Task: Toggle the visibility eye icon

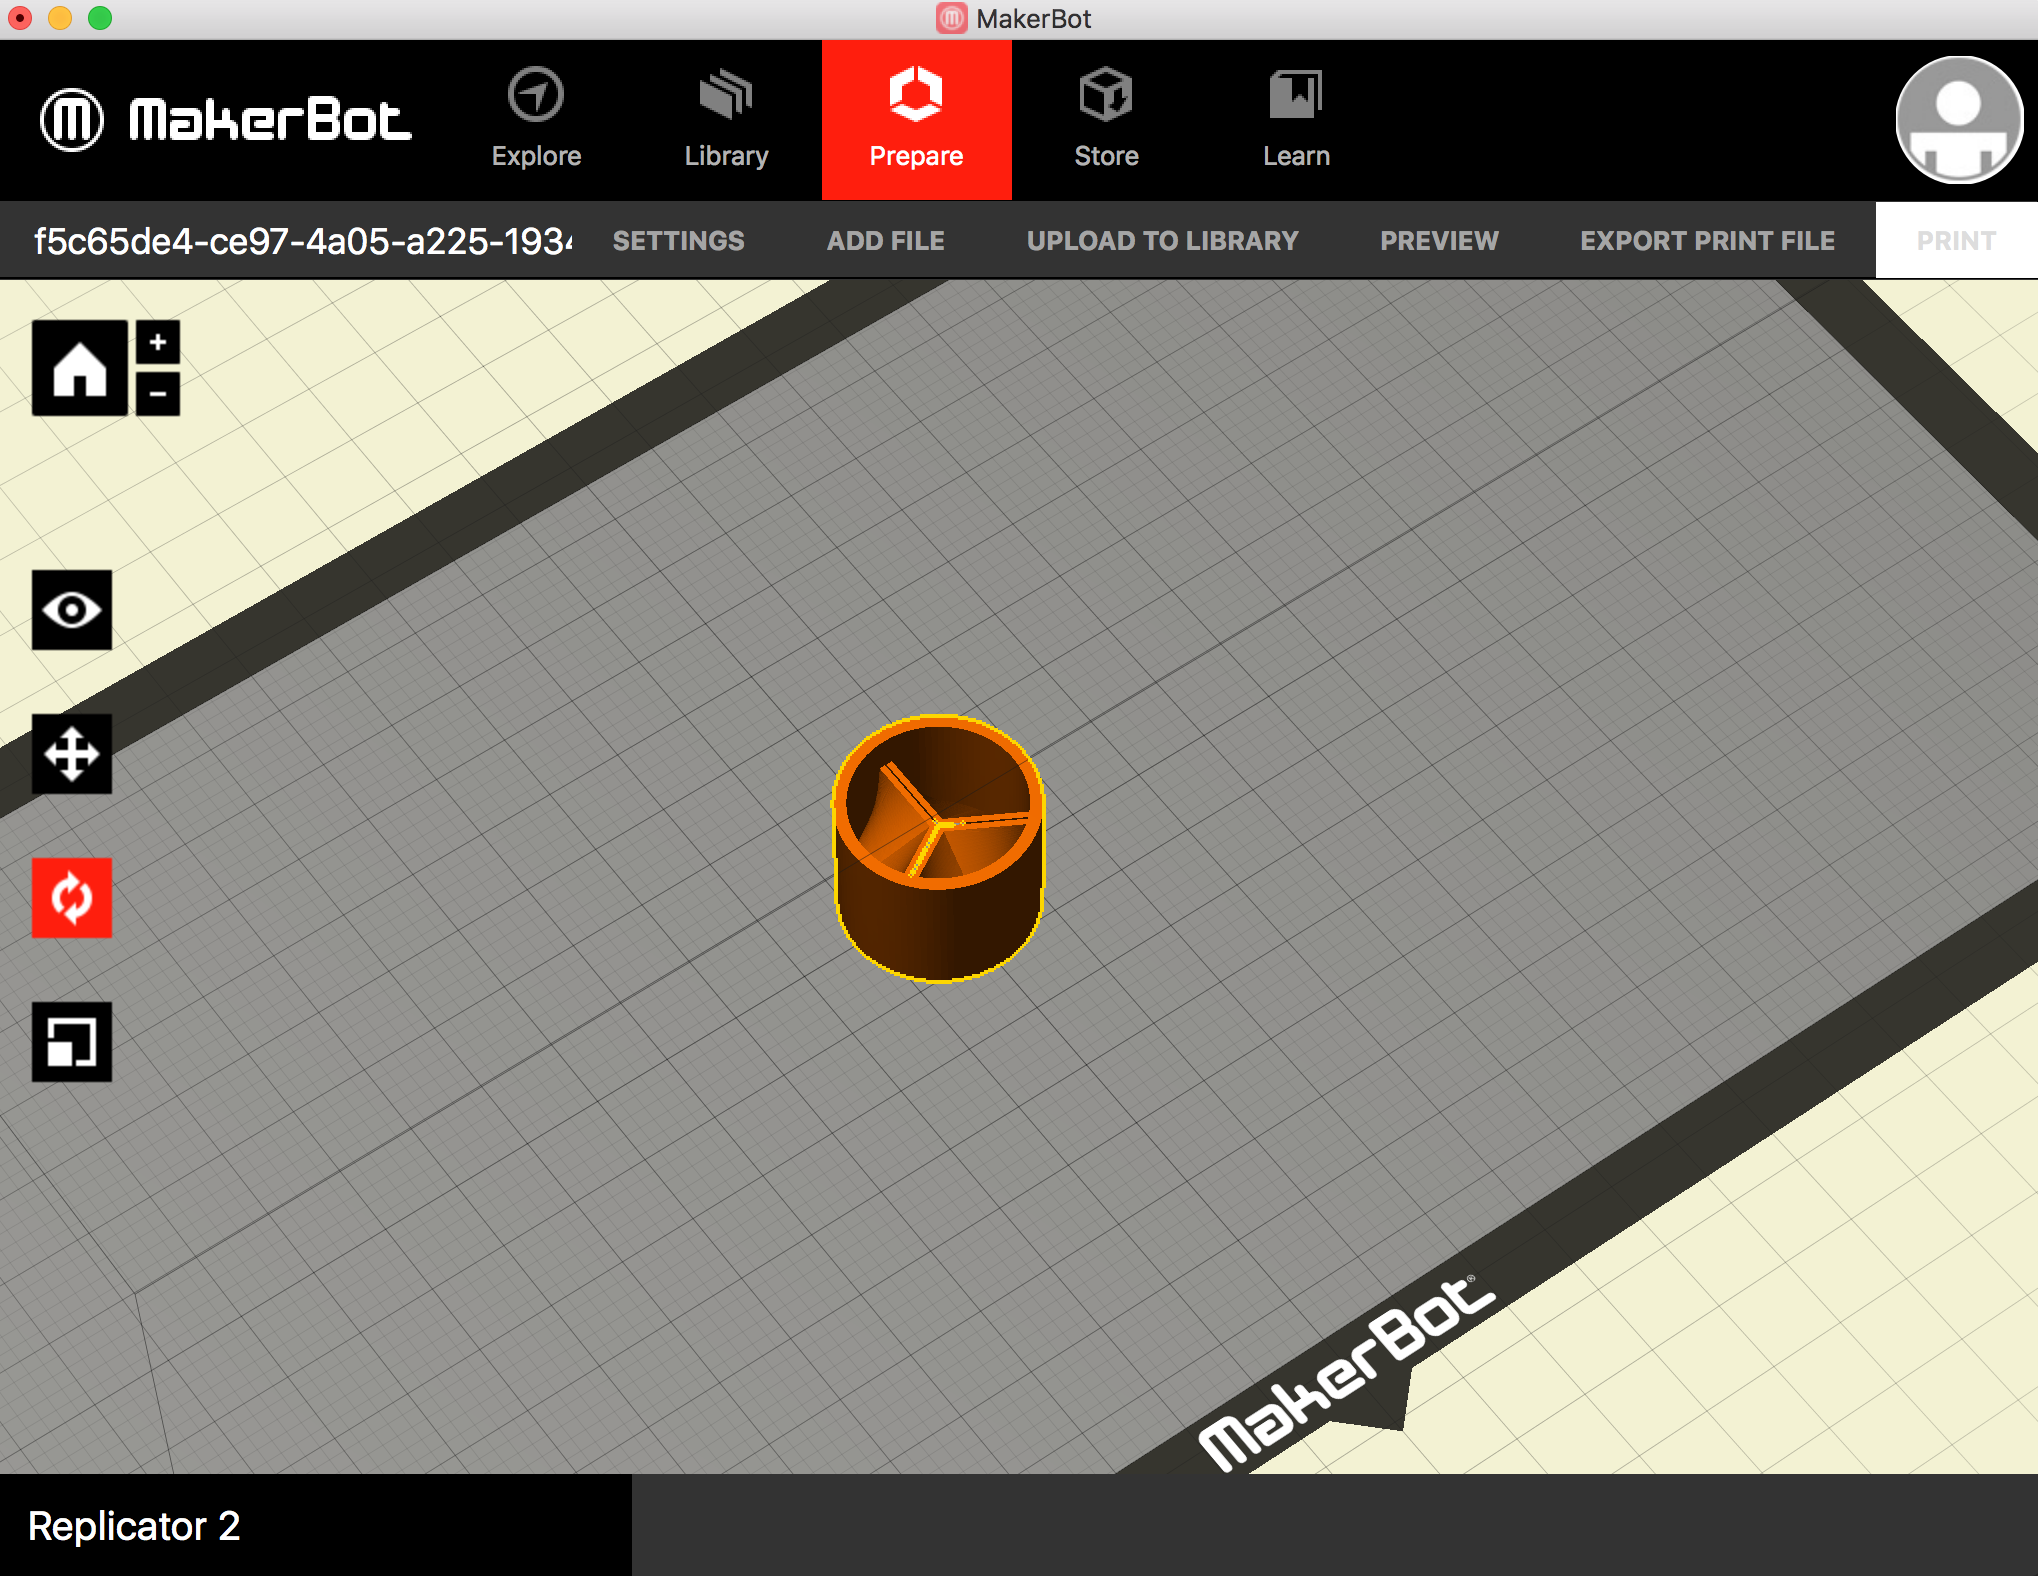Action: pyautogui.click(x=71, y=609)
